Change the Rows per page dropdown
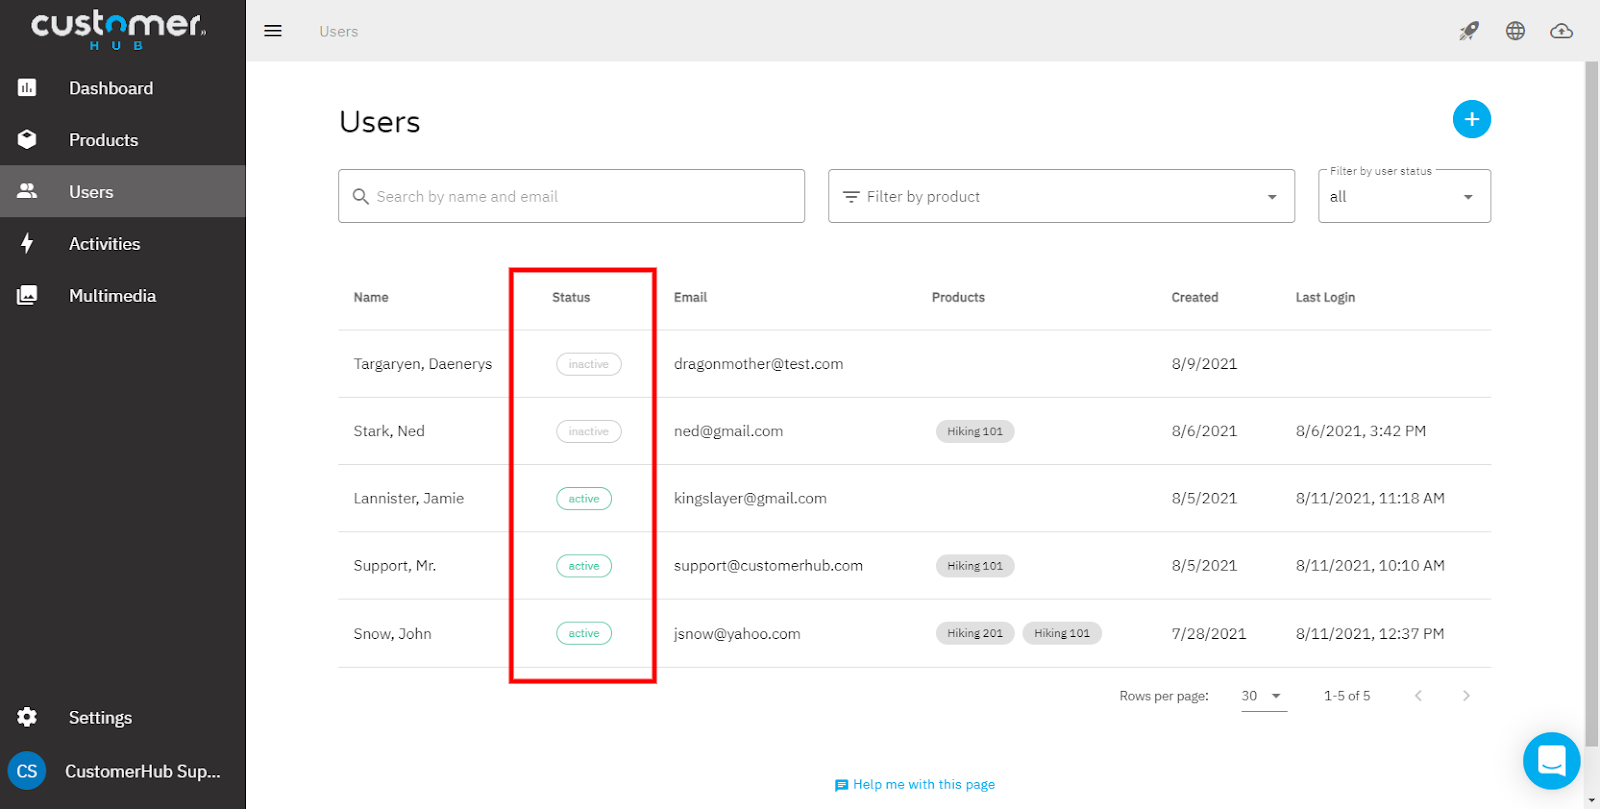Screen dimensions: 1600x809 pyautogui.click(x=1263, y=696)
